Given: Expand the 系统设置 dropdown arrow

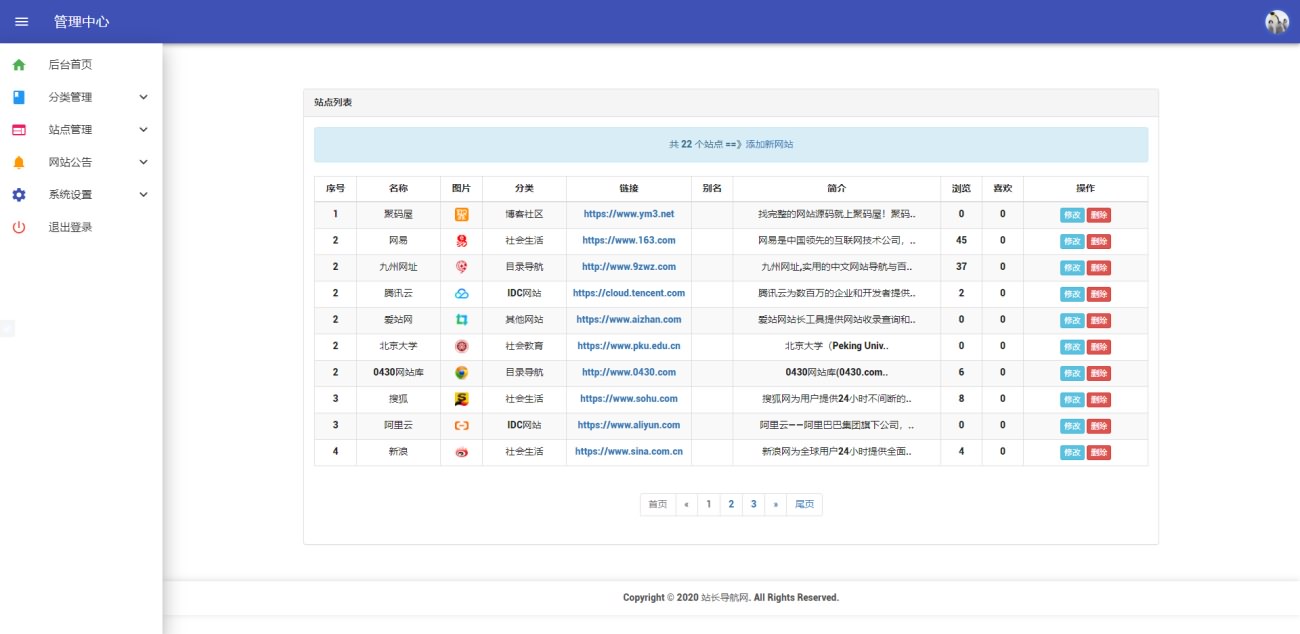Looking at the screenshot, I should point(143,195).
